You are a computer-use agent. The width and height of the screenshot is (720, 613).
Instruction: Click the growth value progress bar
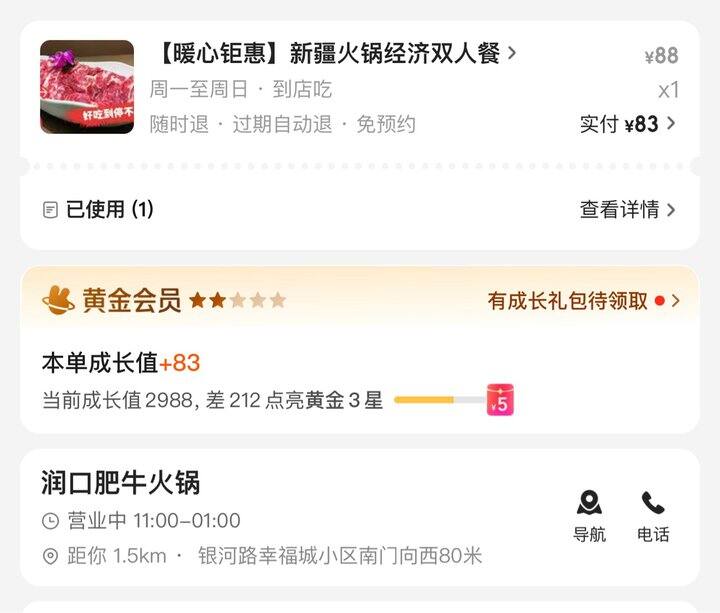pyautogui.click(x=440, y=400)
